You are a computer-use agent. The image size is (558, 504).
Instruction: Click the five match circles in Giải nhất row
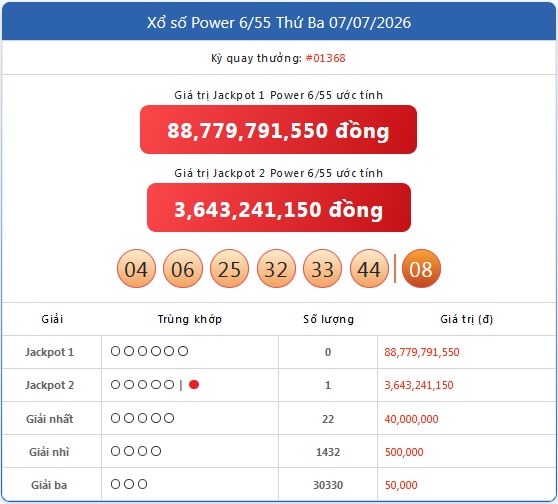click(142, 418)
